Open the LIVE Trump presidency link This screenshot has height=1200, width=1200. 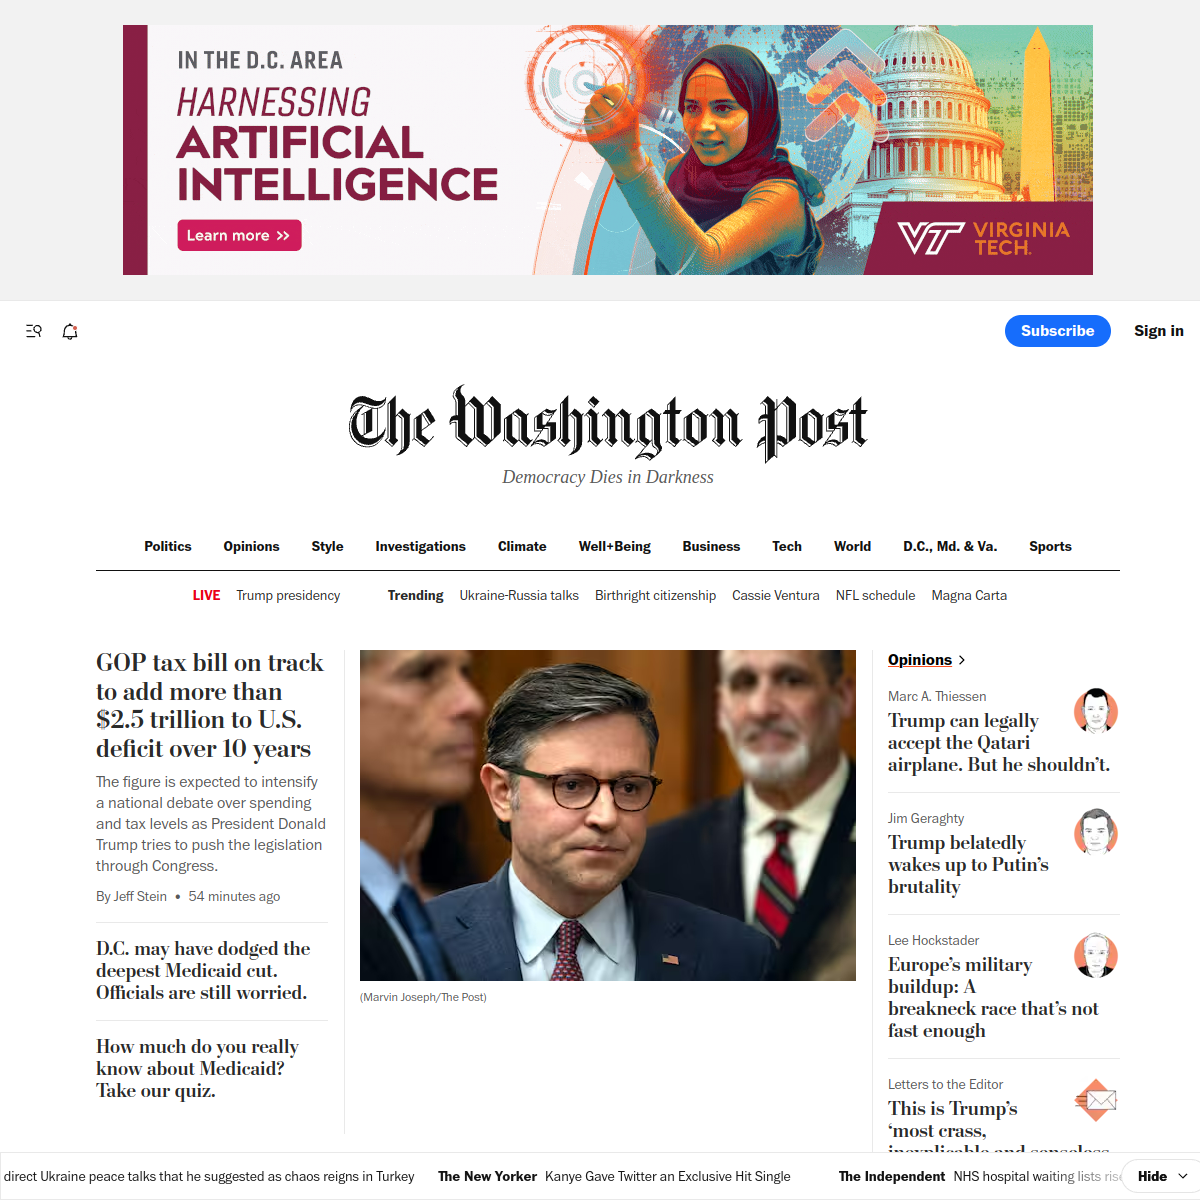point(266,595)
